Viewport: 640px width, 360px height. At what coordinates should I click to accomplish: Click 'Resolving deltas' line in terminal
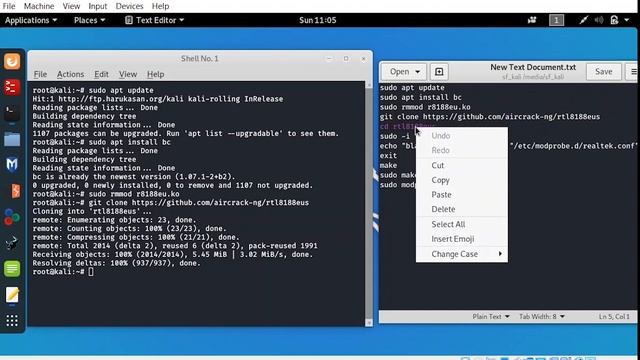(x=117, y=263)
